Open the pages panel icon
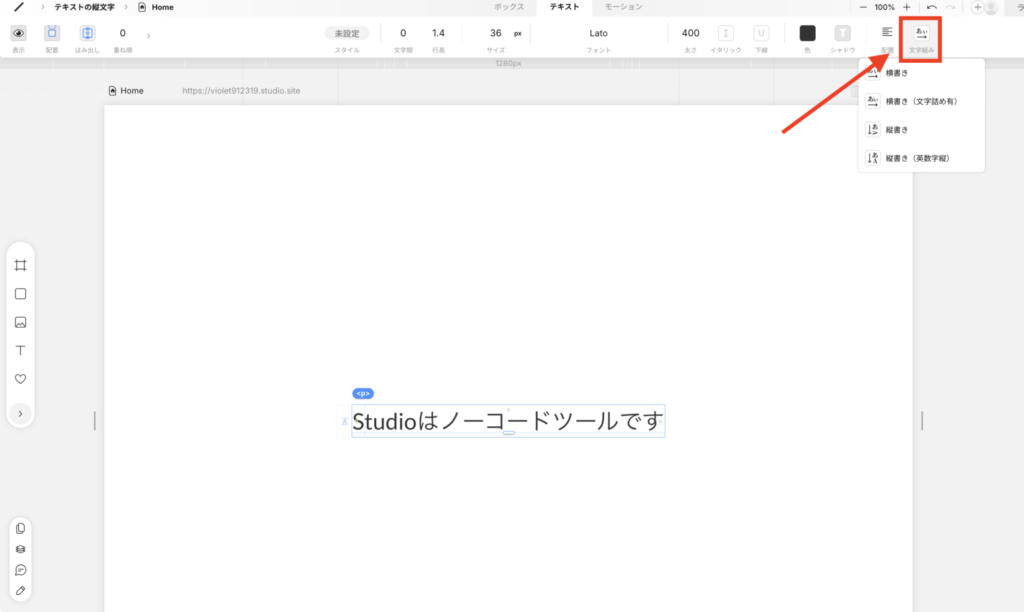Viewport: 1024px width, 612px height. (x=20, y=528)
